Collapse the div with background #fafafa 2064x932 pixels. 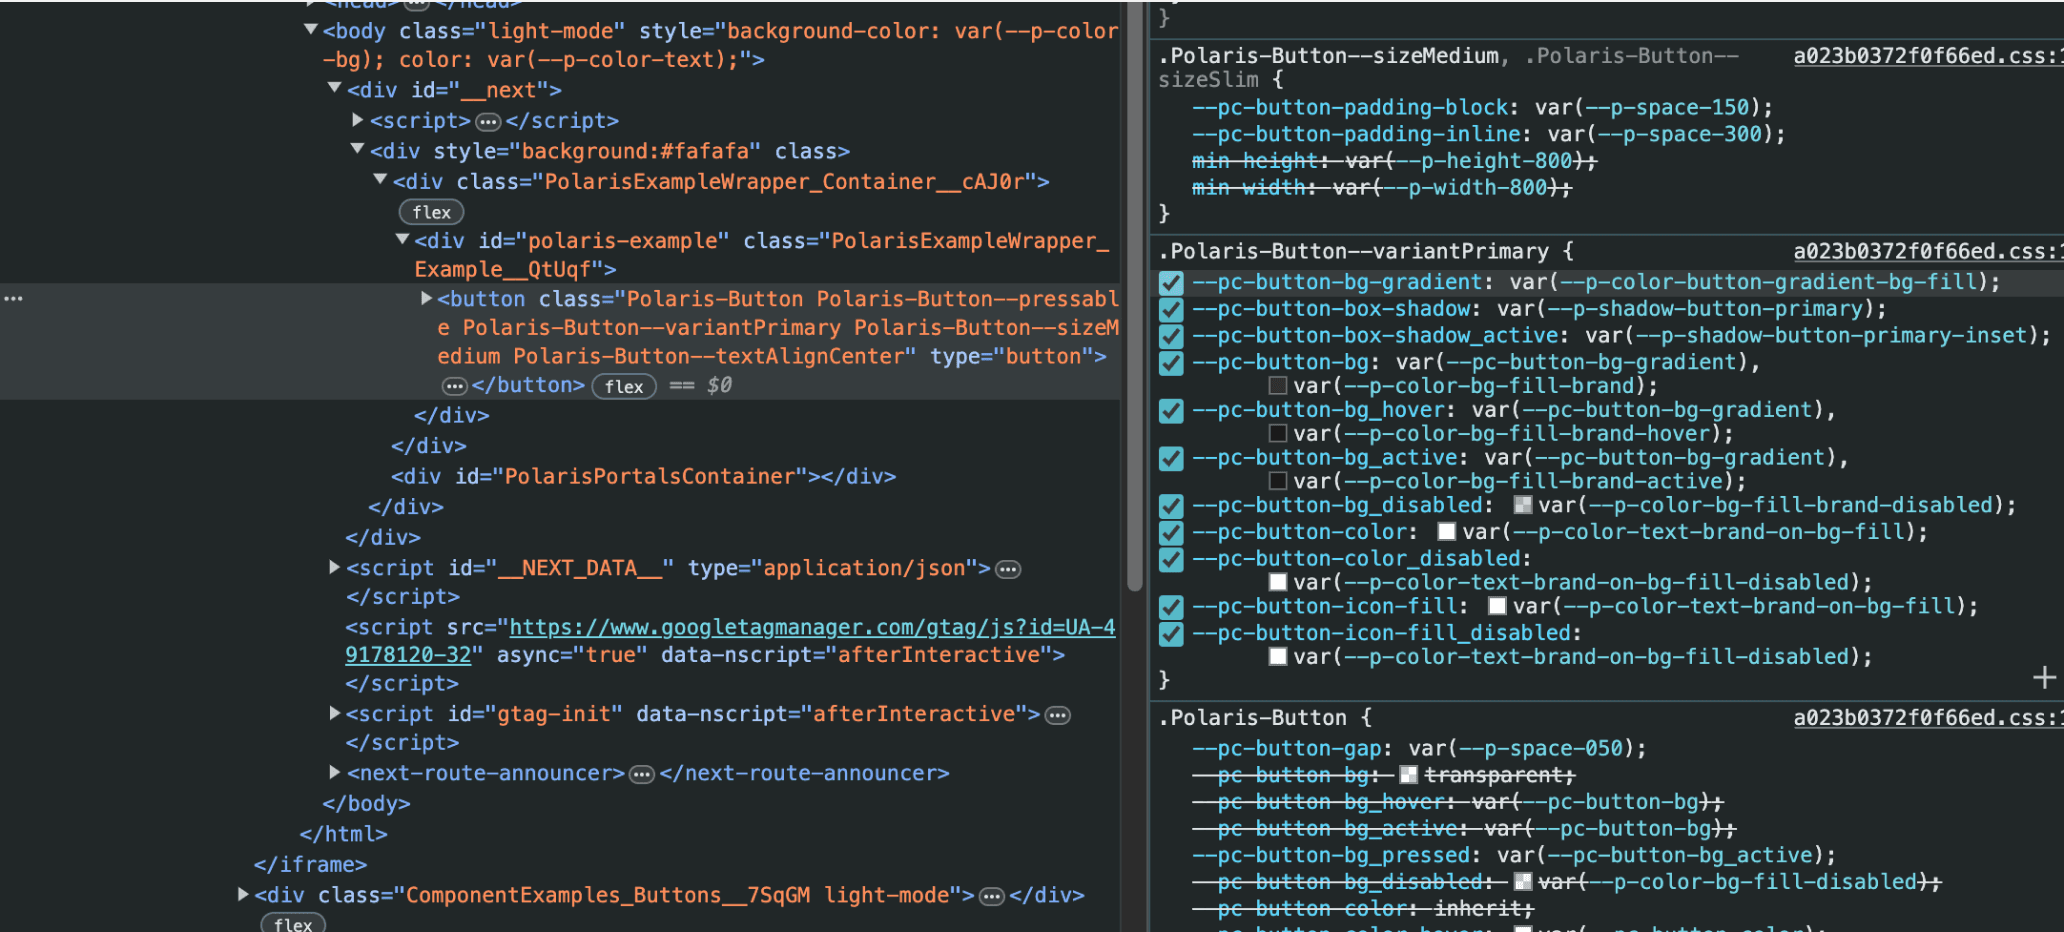358,150
